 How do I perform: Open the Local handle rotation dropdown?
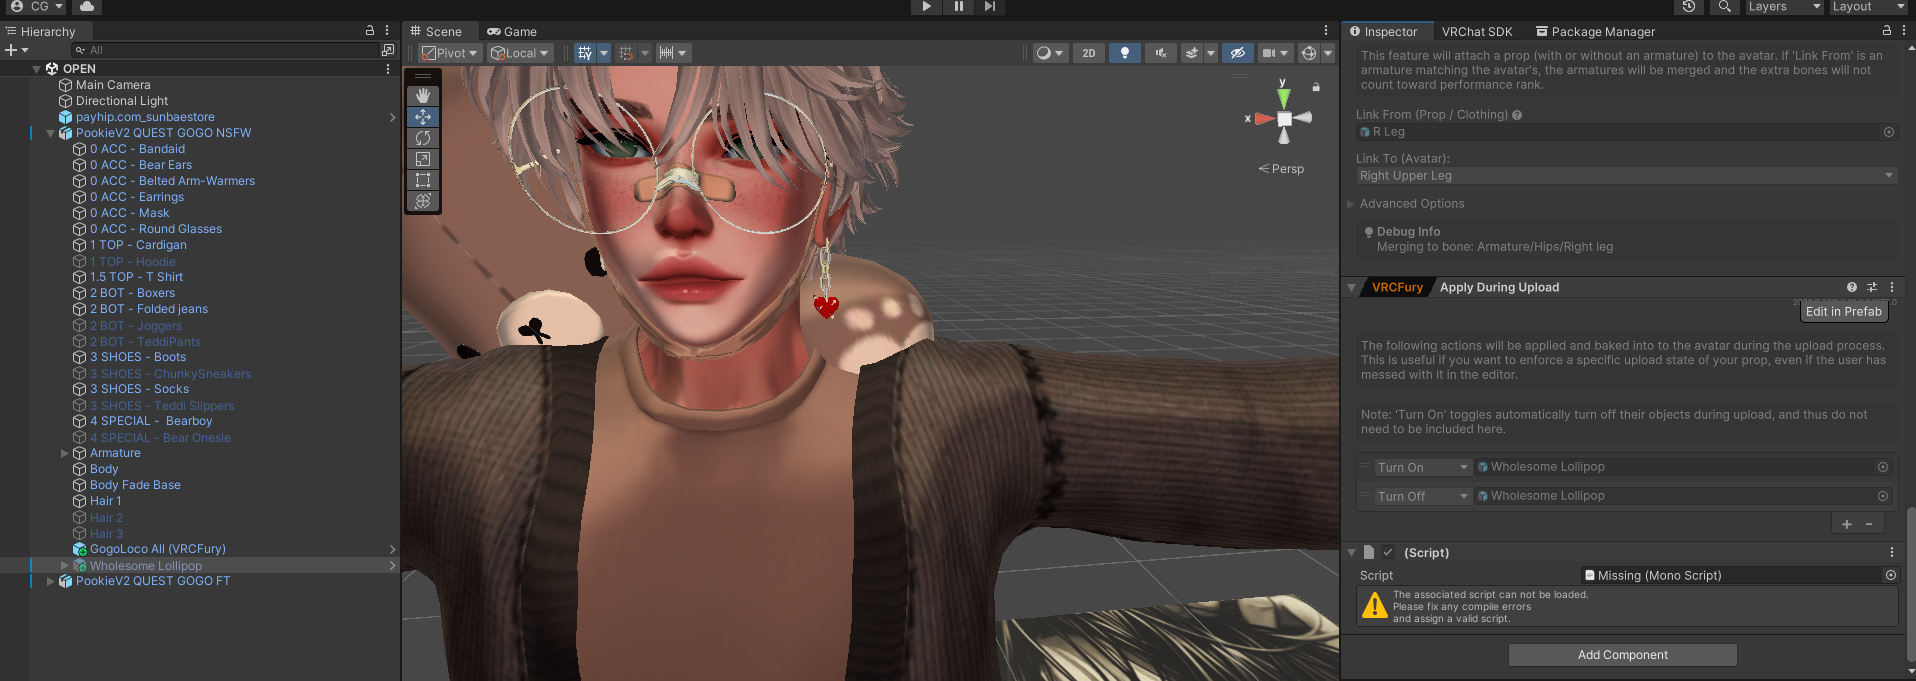[519, 53]
